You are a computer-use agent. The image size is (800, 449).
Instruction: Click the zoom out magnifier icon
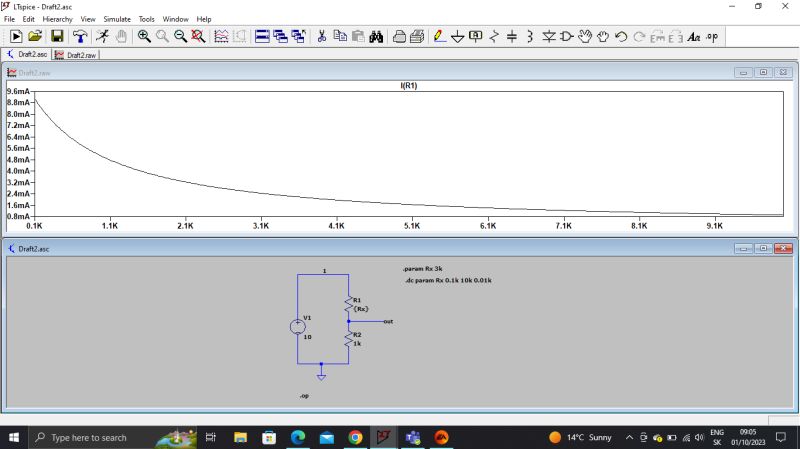180,36
